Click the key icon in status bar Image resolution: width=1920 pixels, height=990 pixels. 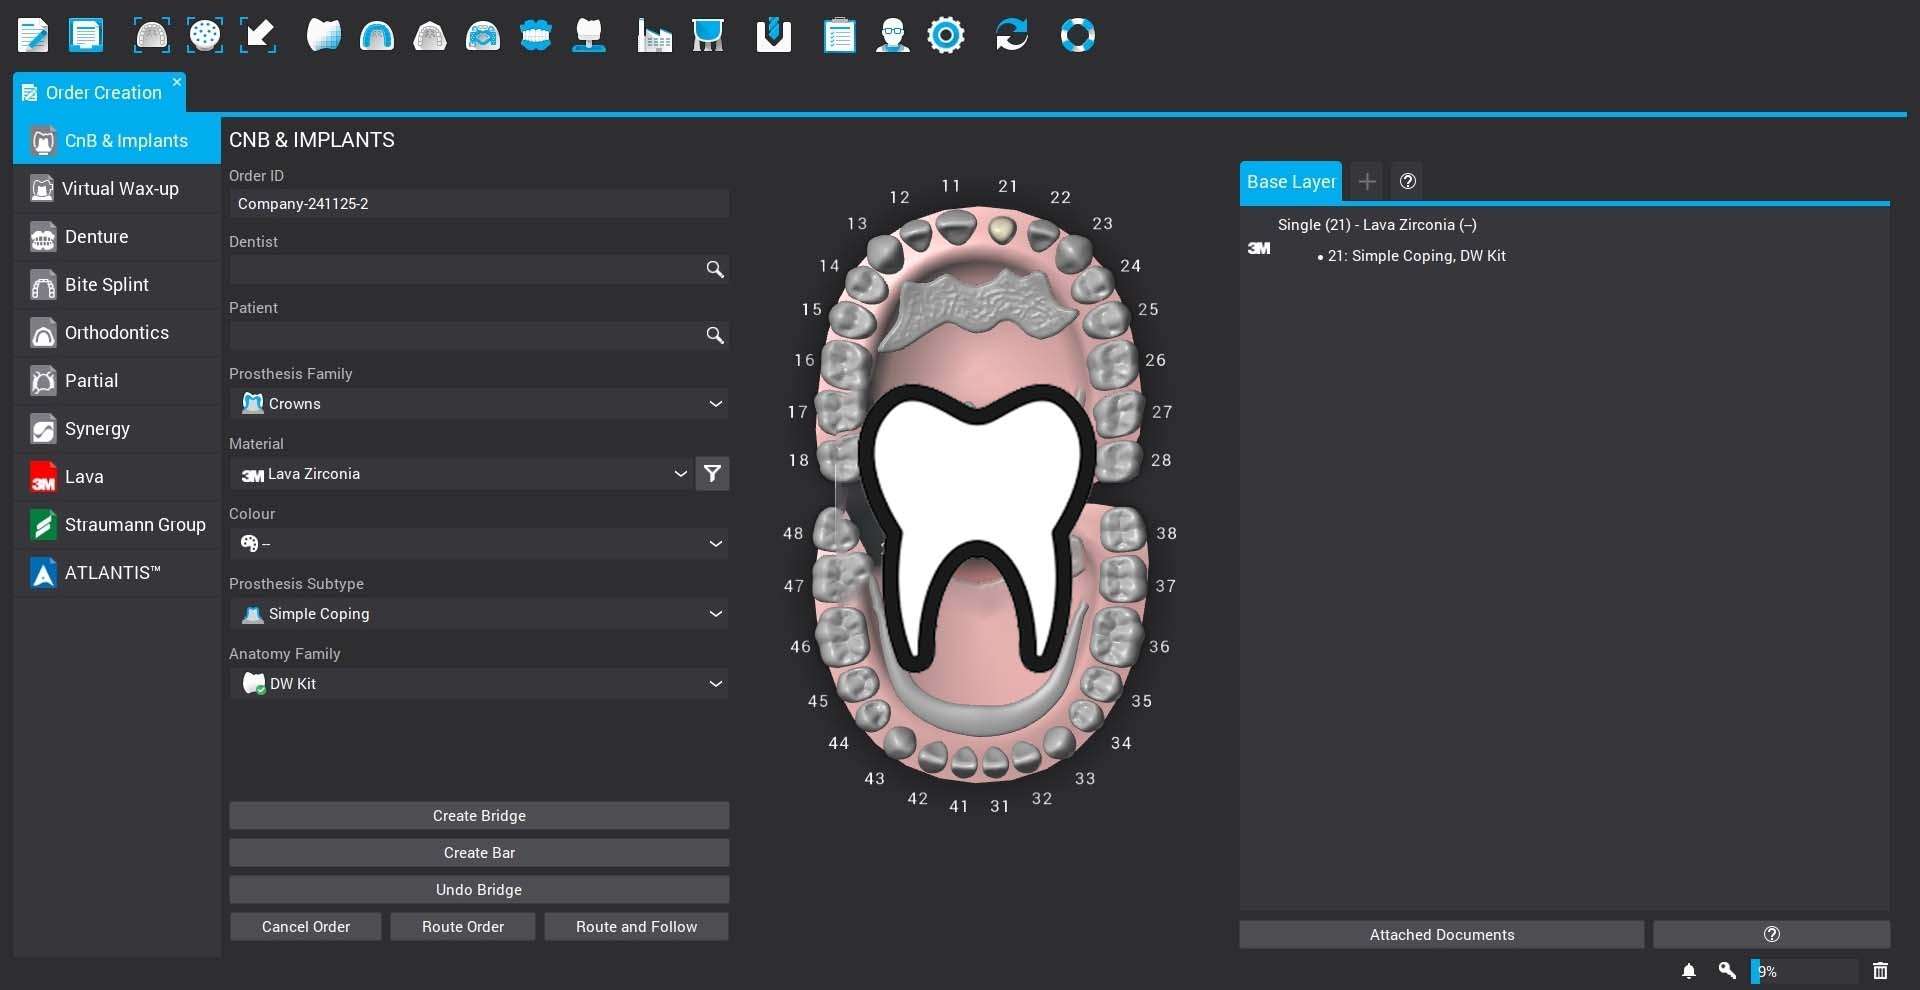pos(1727,971)
